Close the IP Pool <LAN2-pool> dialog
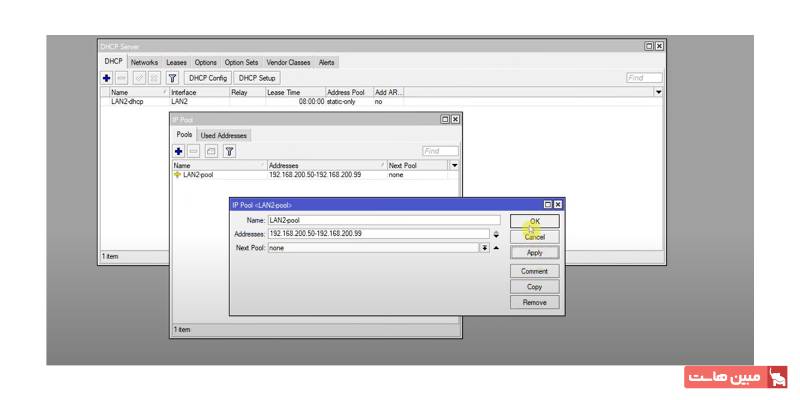800x400 pixels. pos(558,205)
